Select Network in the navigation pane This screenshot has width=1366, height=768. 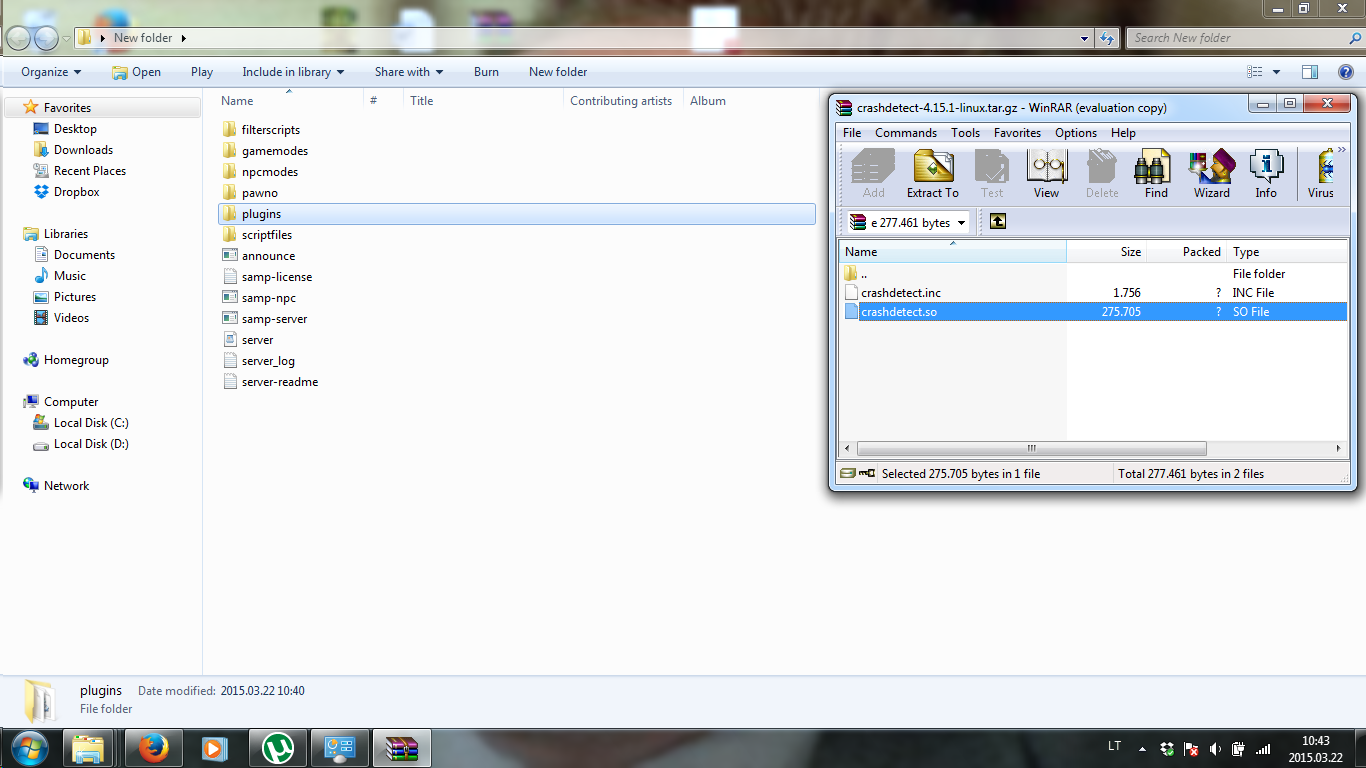click(x=66, y=486)
